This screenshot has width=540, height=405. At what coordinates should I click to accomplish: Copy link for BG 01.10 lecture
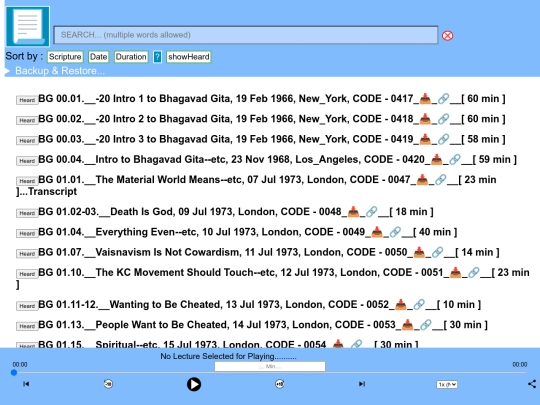[x=474, y=272]
